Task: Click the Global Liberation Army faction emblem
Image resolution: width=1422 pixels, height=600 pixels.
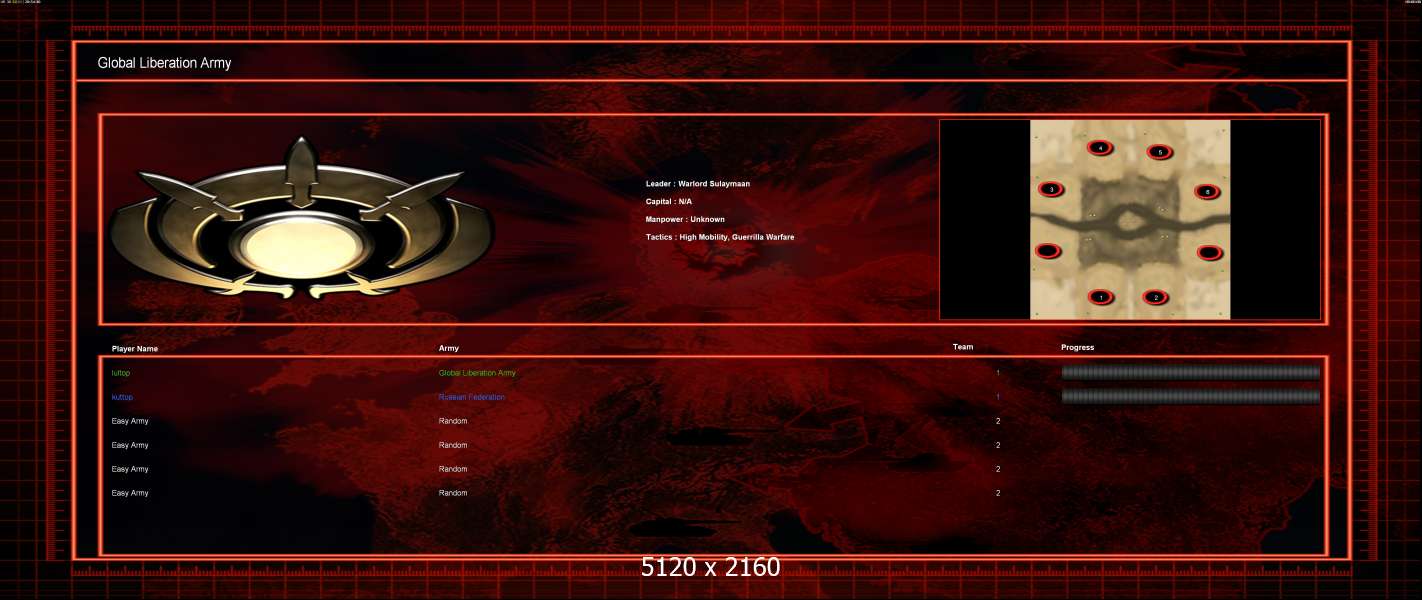Action: point(302,219)
